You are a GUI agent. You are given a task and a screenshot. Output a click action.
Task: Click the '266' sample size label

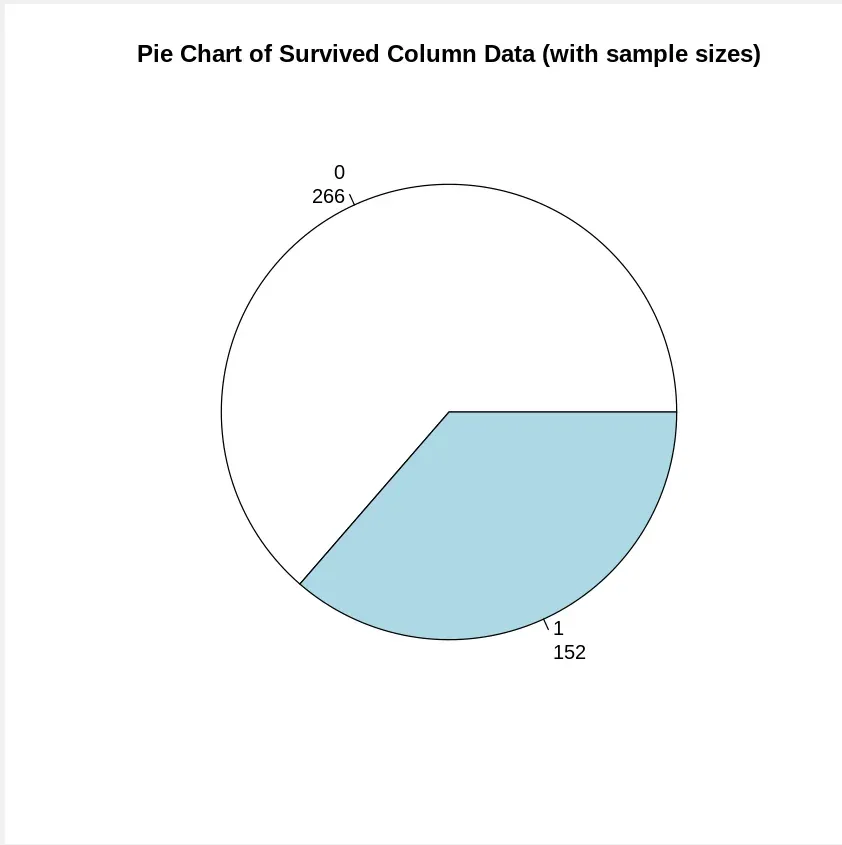328,196
